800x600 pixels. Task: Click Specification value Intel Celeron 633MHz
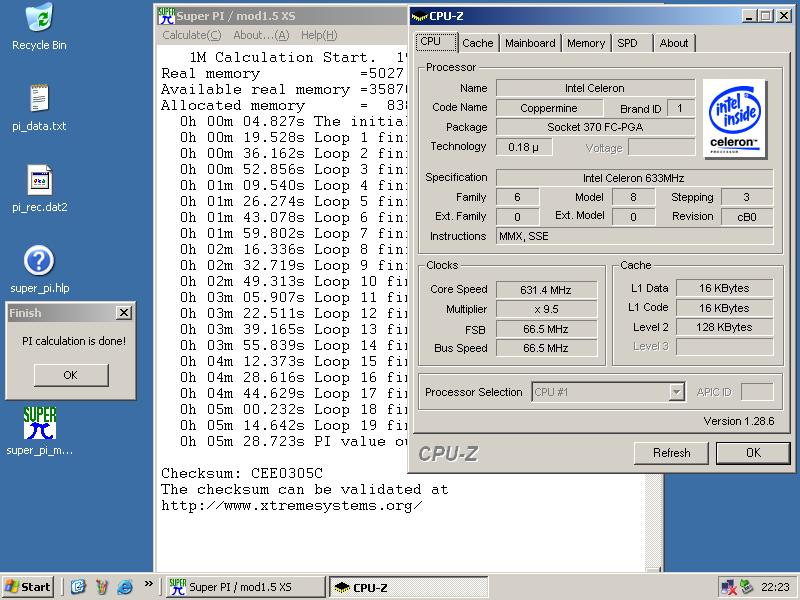click(x=634, y=178)
